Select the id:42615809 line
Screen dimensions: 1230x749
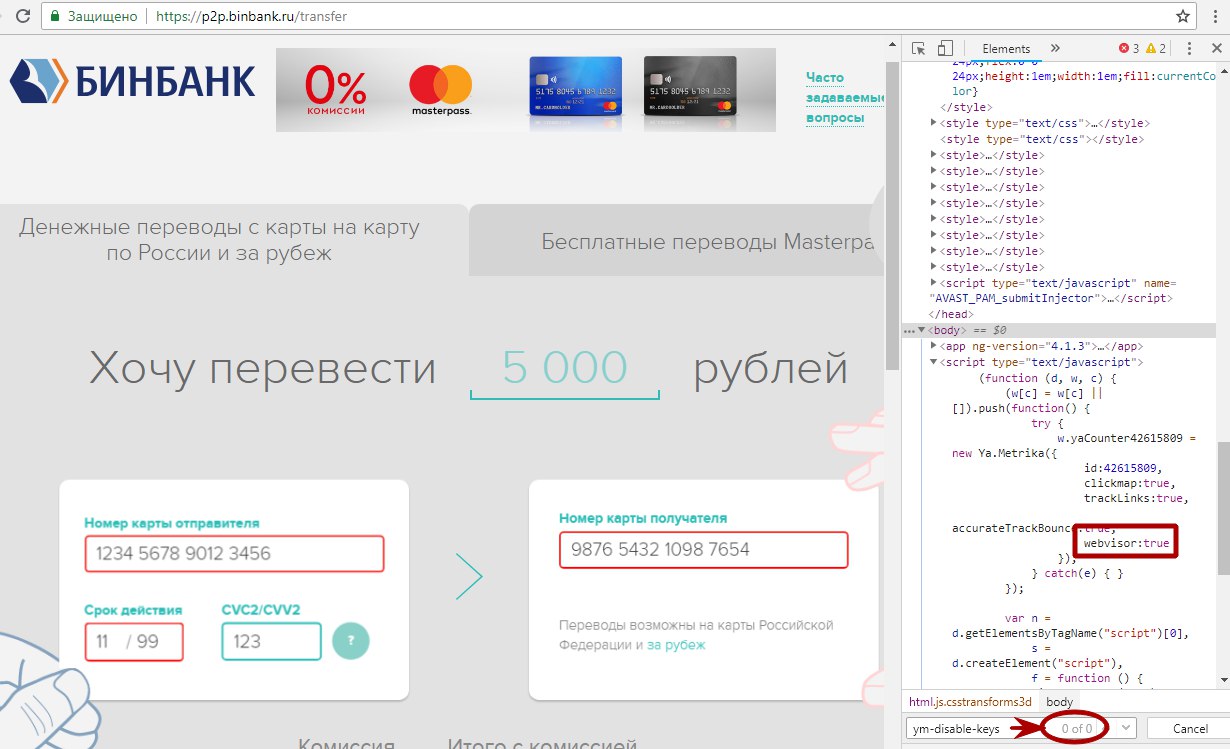point(1122,466)
